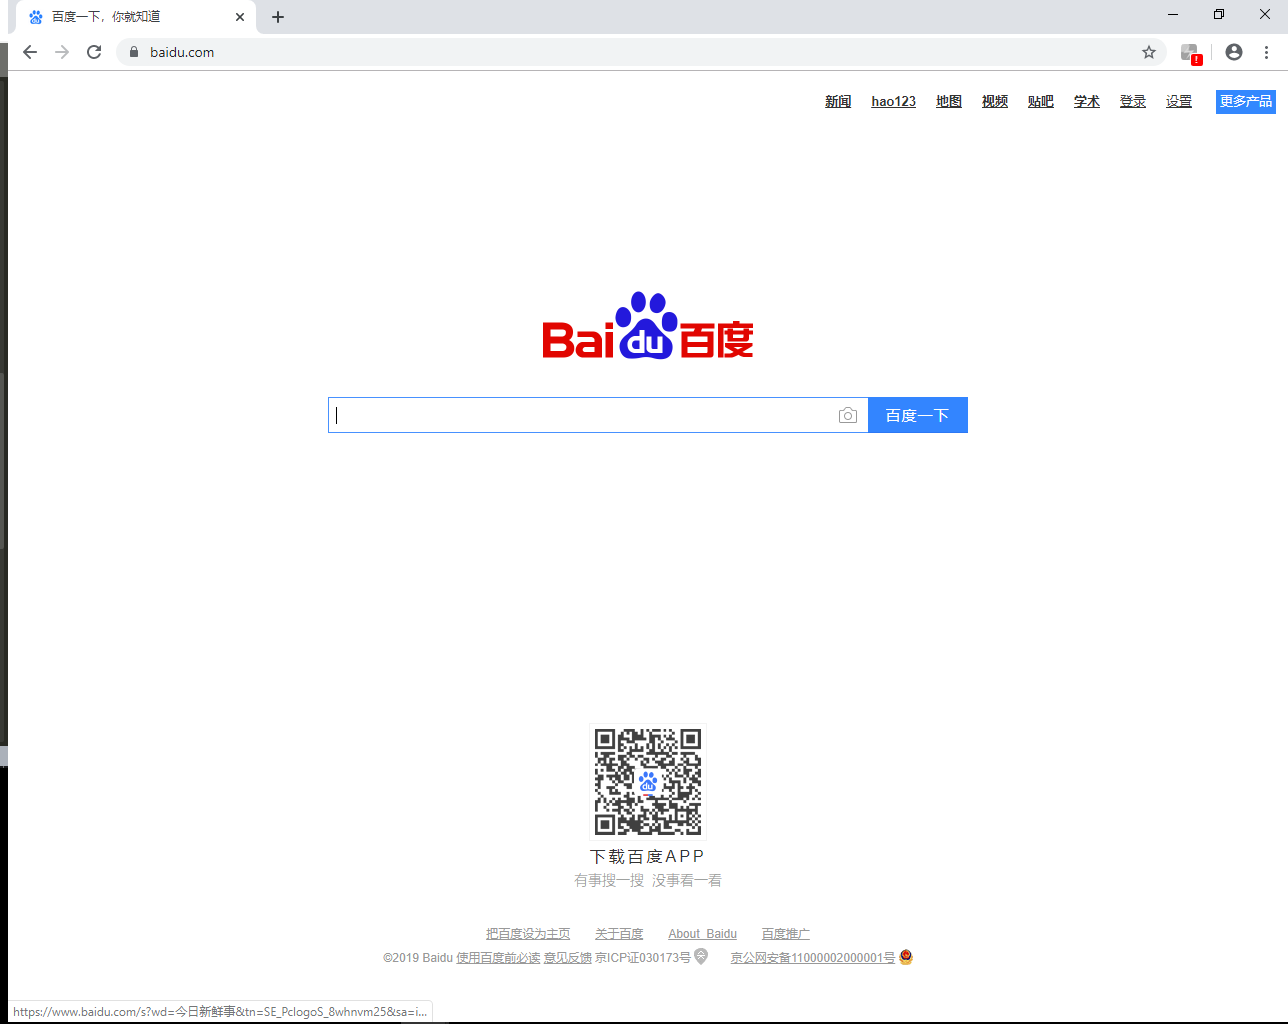Click the ©2019 Baidu copyright text
This screenshot has width=1288, height=1024.
click(418, 958)
